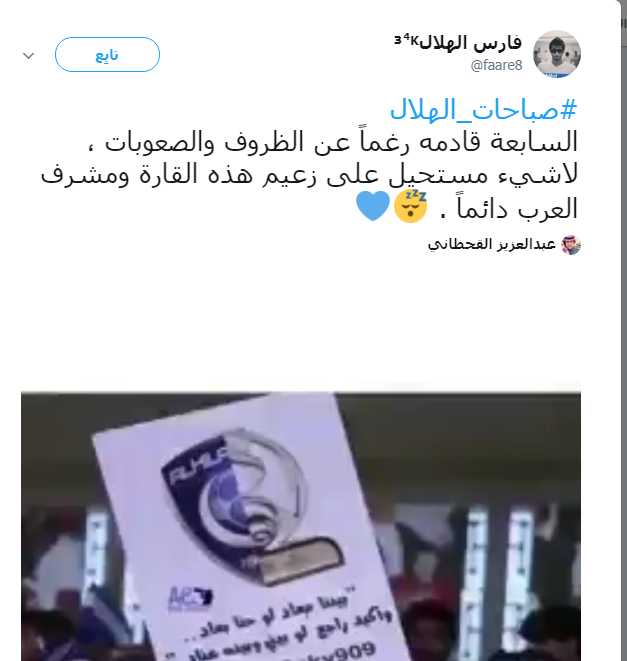Click the small avatar beside عبدالعزيز القحطاني
The width and height of the screenshot is (627, 661).
tap(571, 245)
